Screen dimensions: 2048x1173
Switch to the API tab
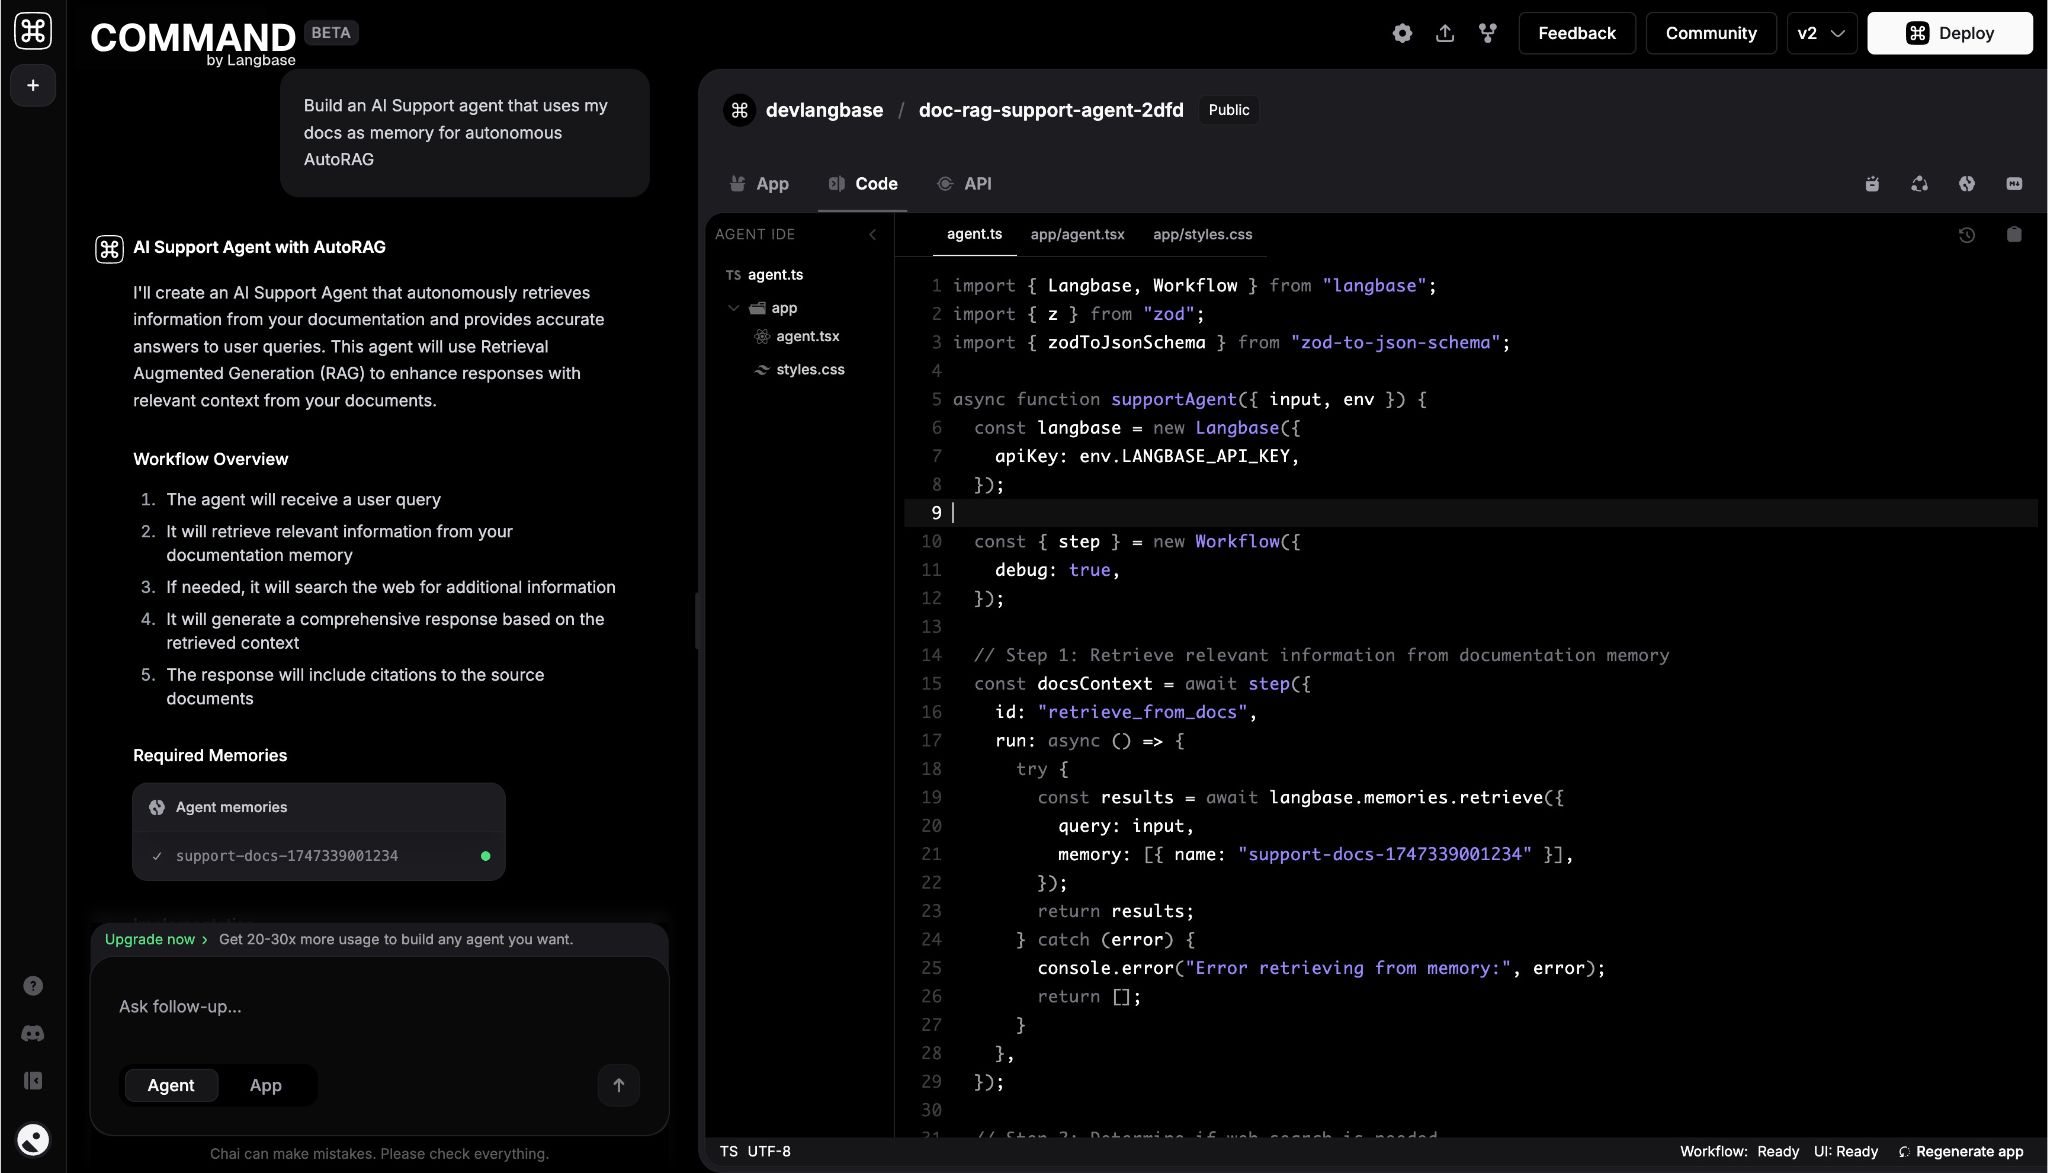pyautogui.click(x=965, y=184)
